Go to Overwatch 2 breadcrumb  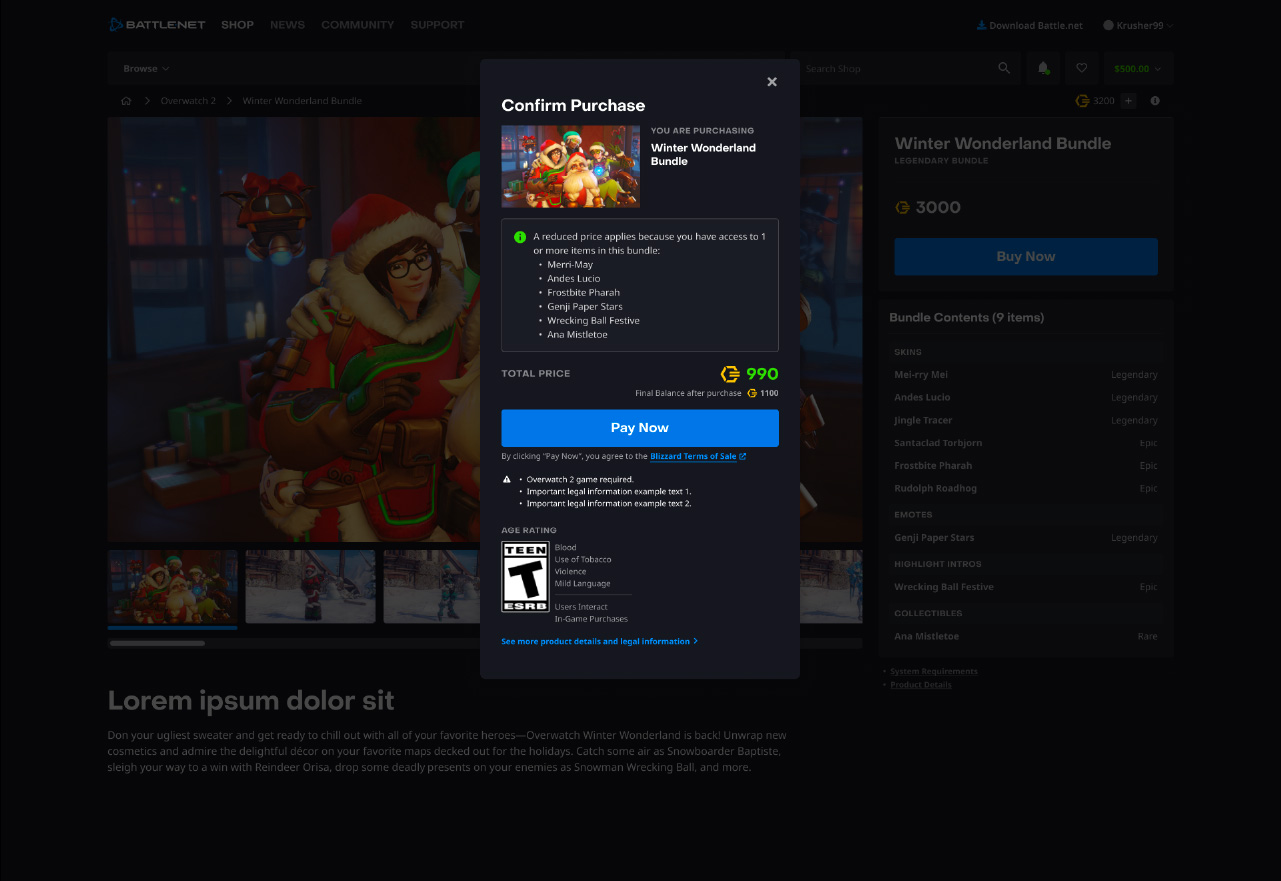(188, 101)
